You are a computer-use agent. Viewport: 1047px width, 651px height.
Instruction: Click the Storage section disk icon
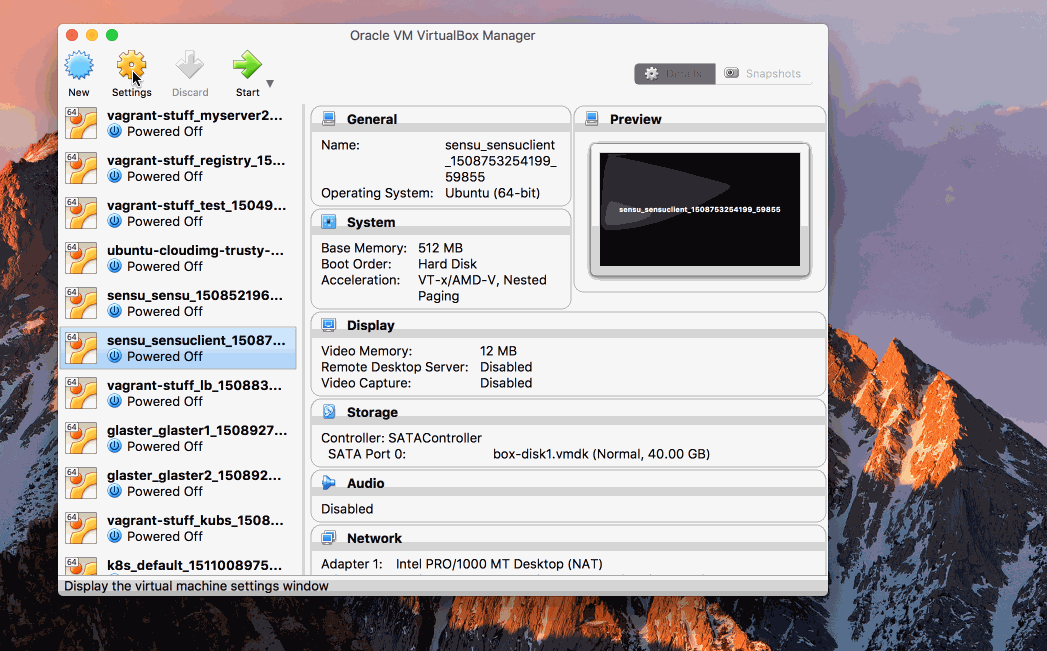329,412
